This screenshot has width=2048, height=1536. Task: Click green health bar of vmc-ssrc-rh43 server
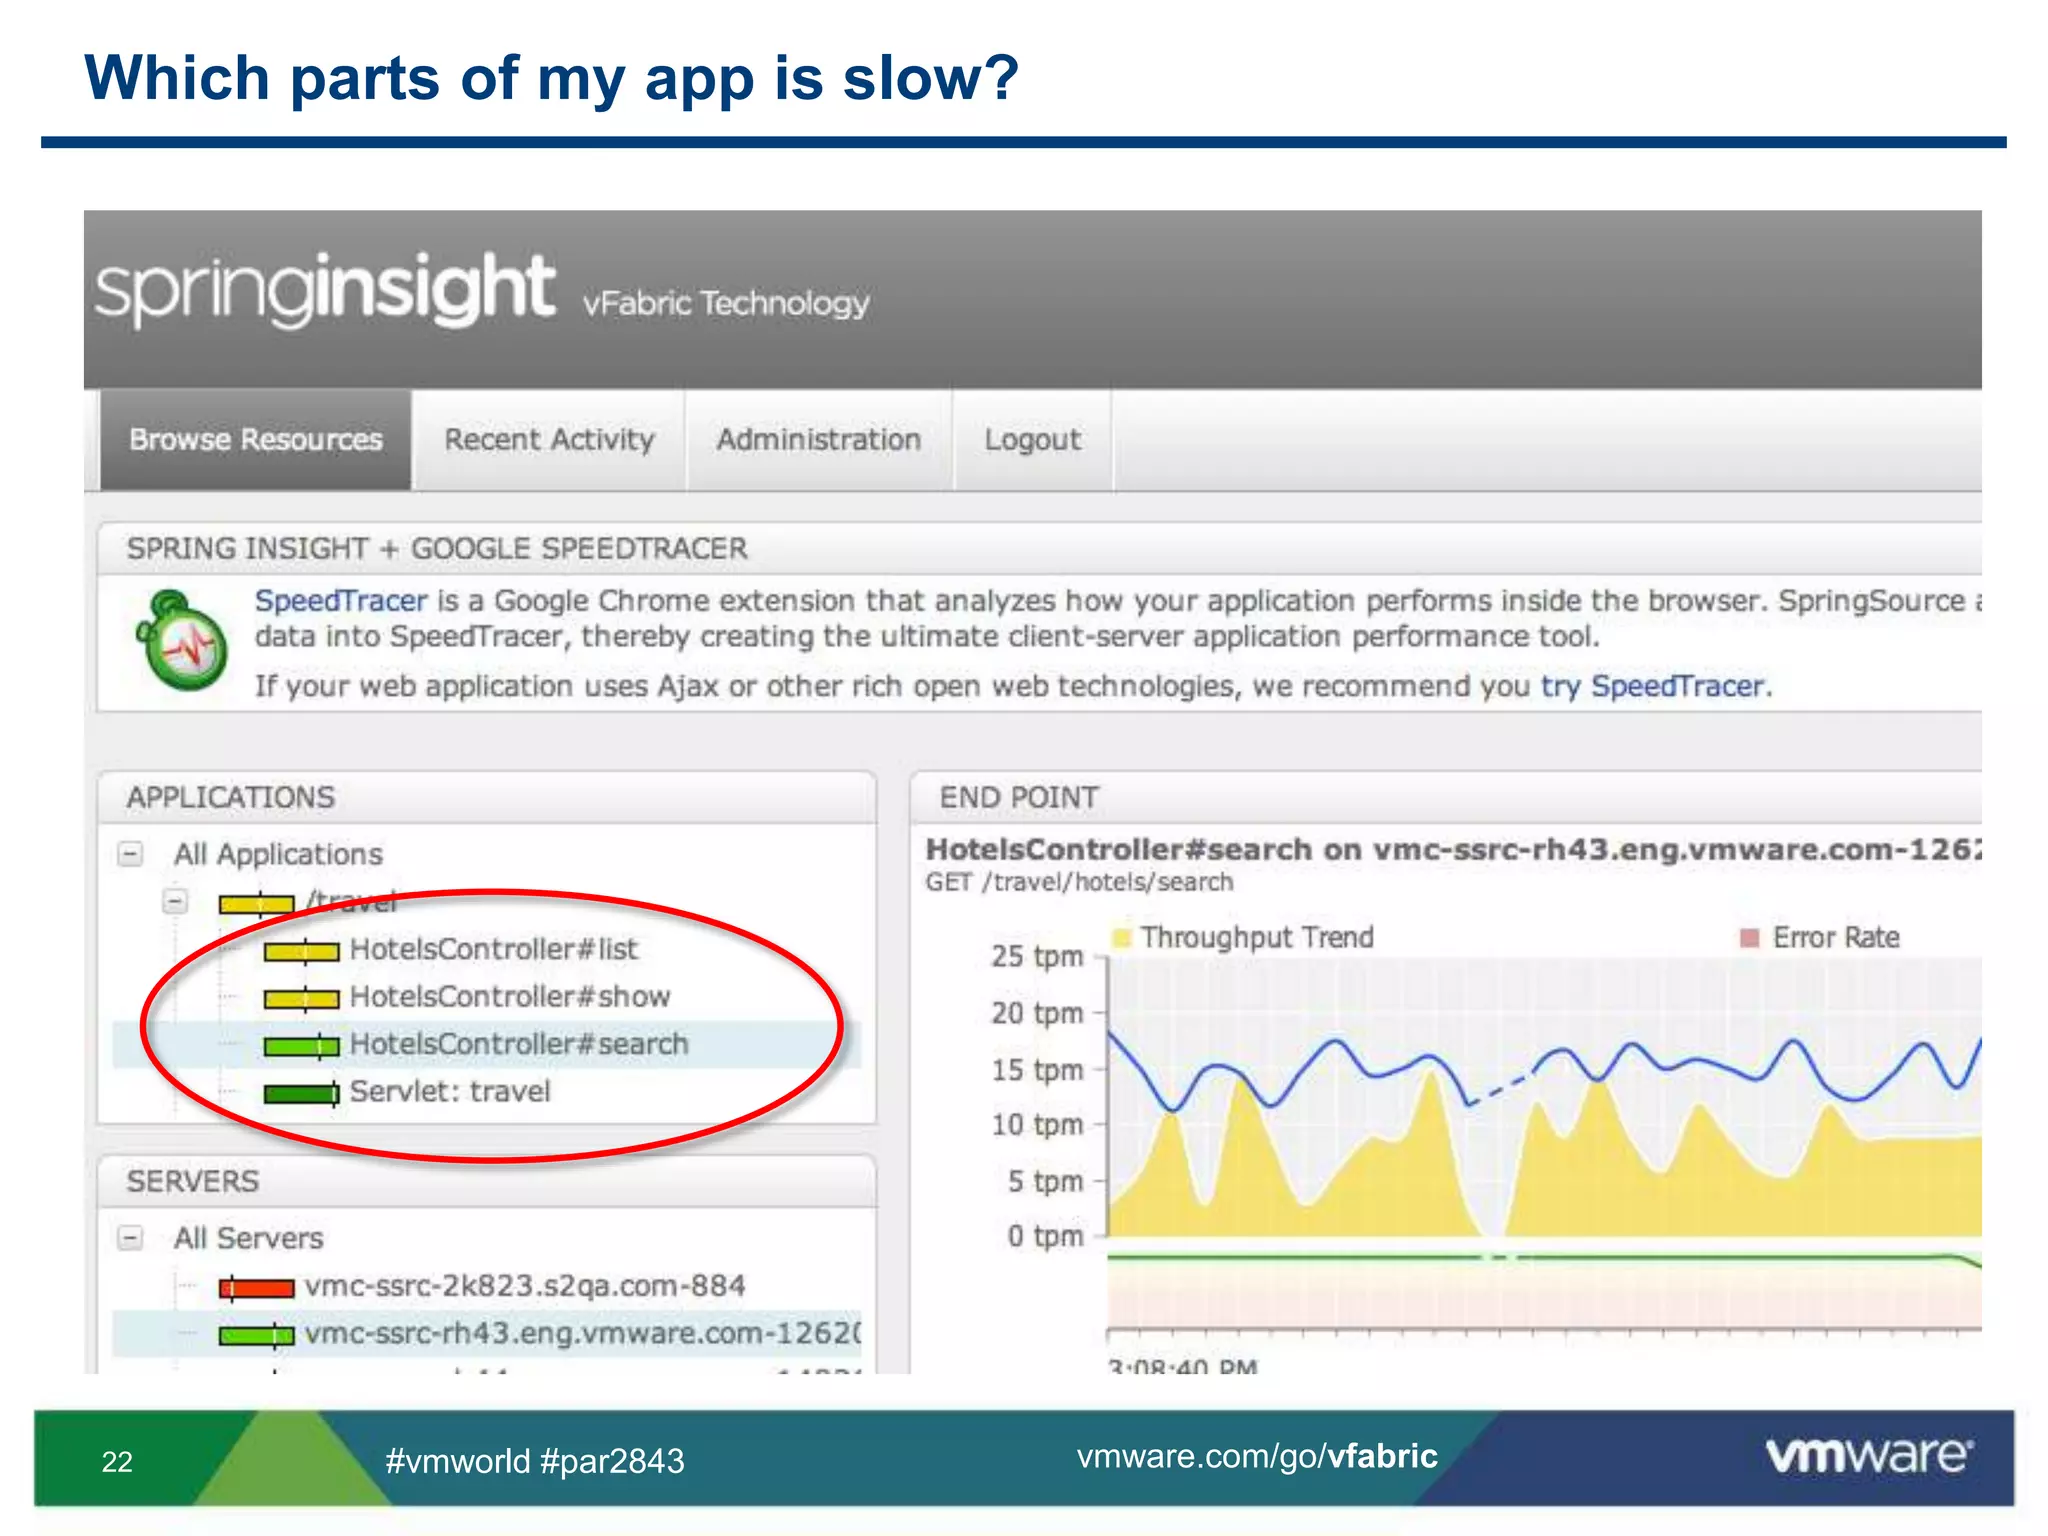257,1335
